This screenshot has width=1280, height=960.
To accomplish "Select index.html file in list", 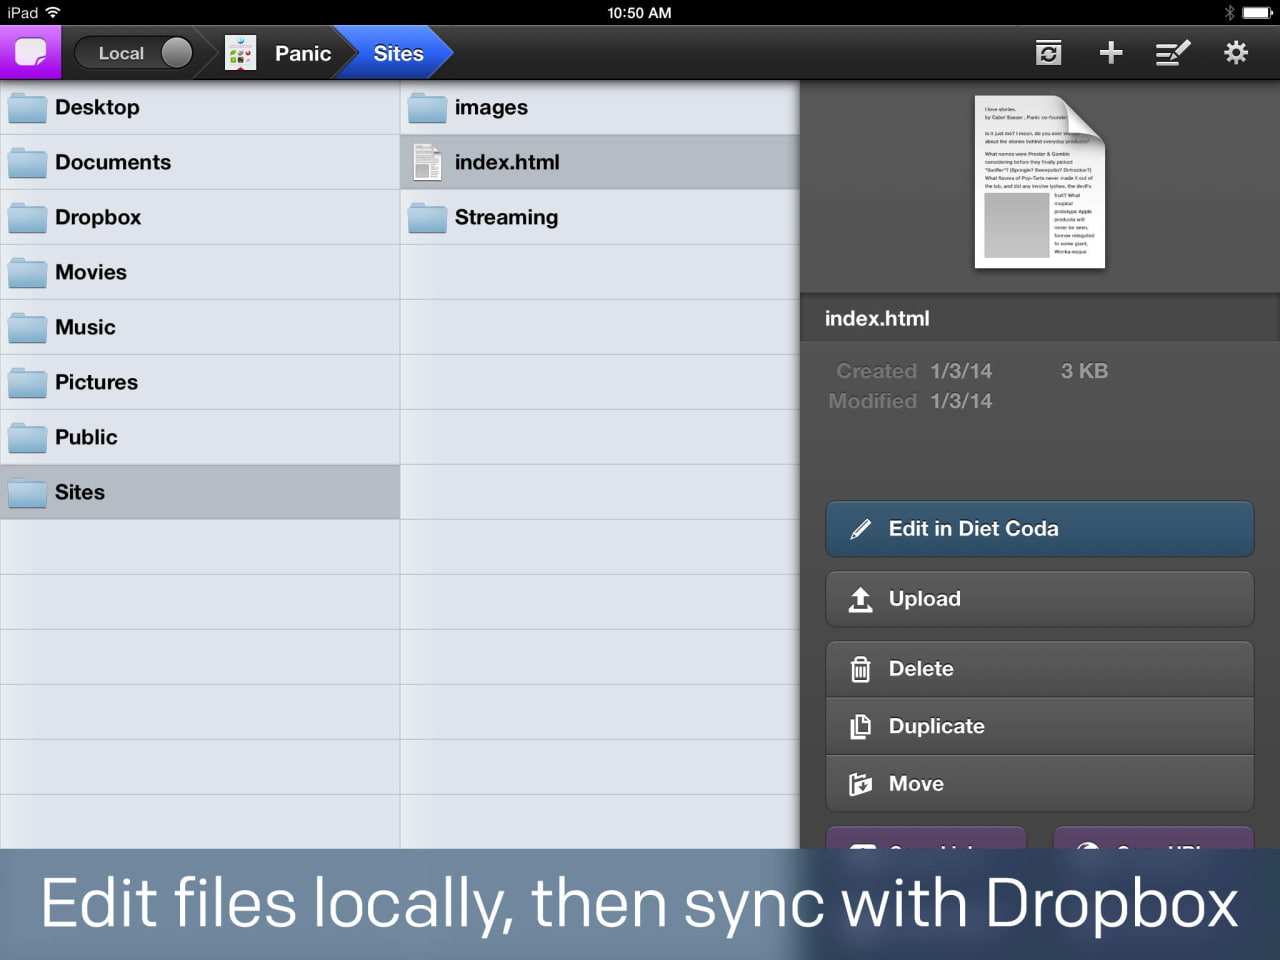I will tap(506, 162).
